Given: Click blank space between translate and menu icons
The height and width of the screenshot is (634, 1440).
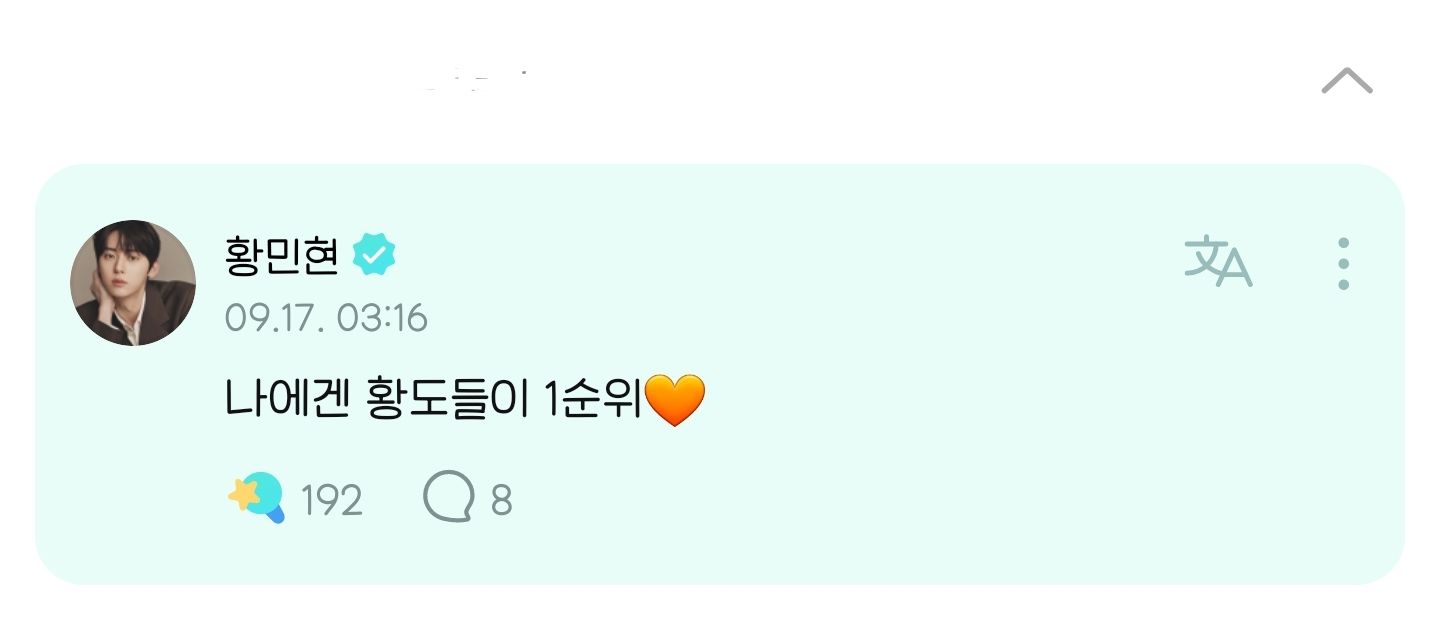Looking at the screenshot, I should point(1293,264).
